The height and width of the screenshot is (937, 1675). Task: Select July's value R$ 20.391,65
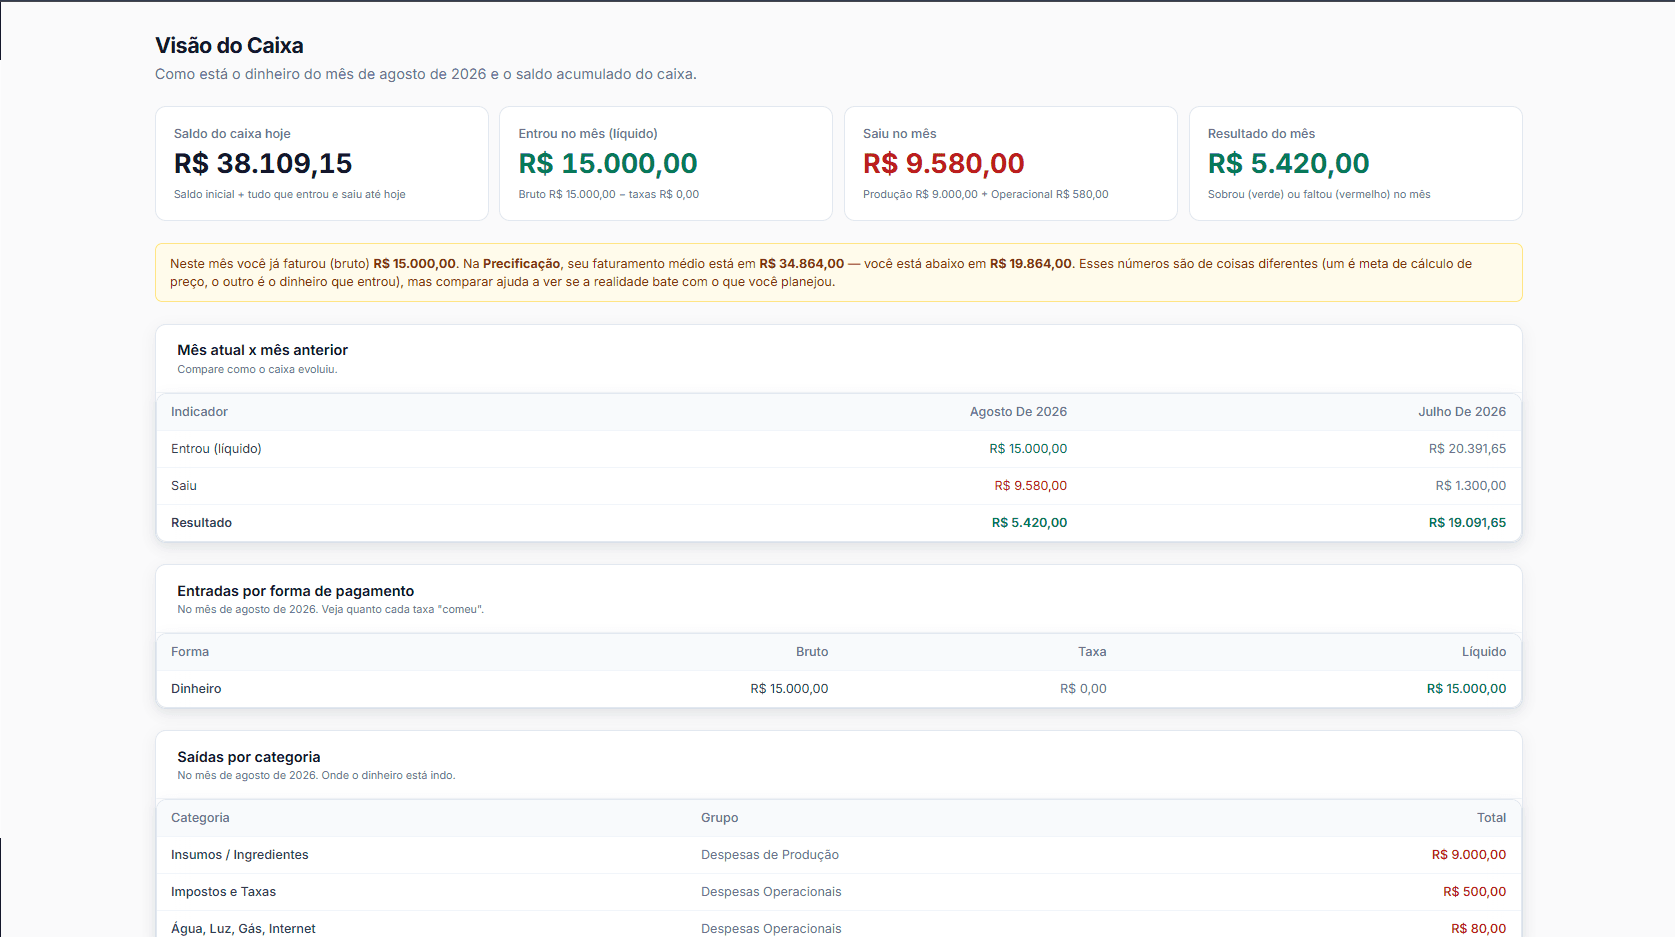pyautogui.click(x=1467, y=449)
